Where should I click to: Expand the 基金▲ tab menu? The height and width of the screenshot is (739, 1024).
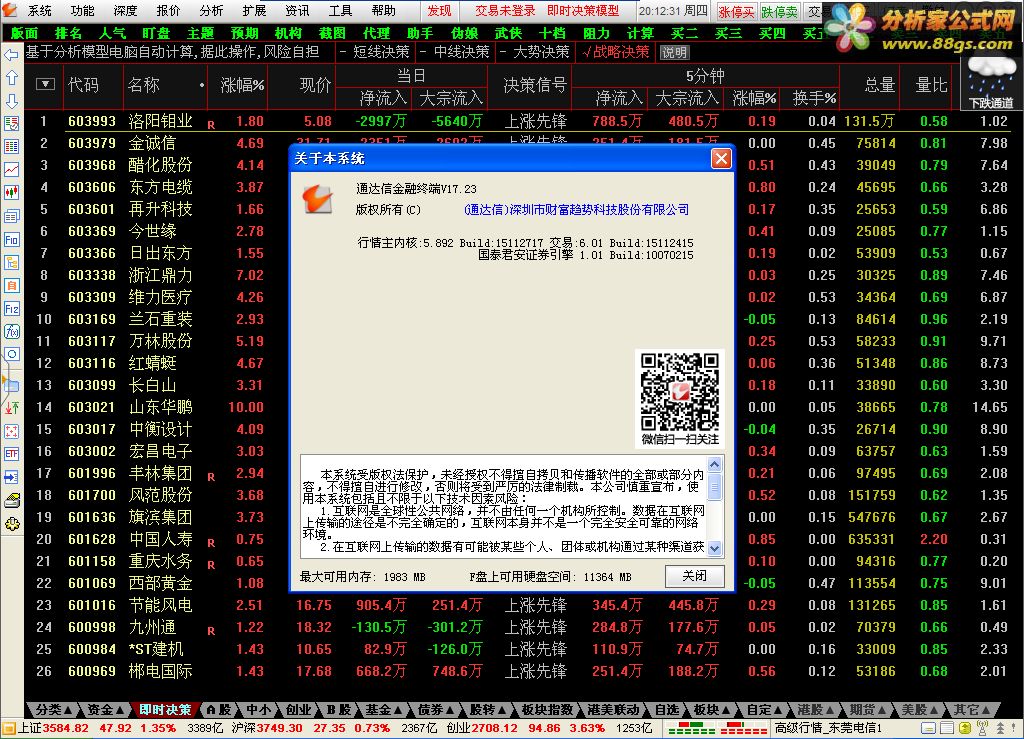click(x=383, y=710)
